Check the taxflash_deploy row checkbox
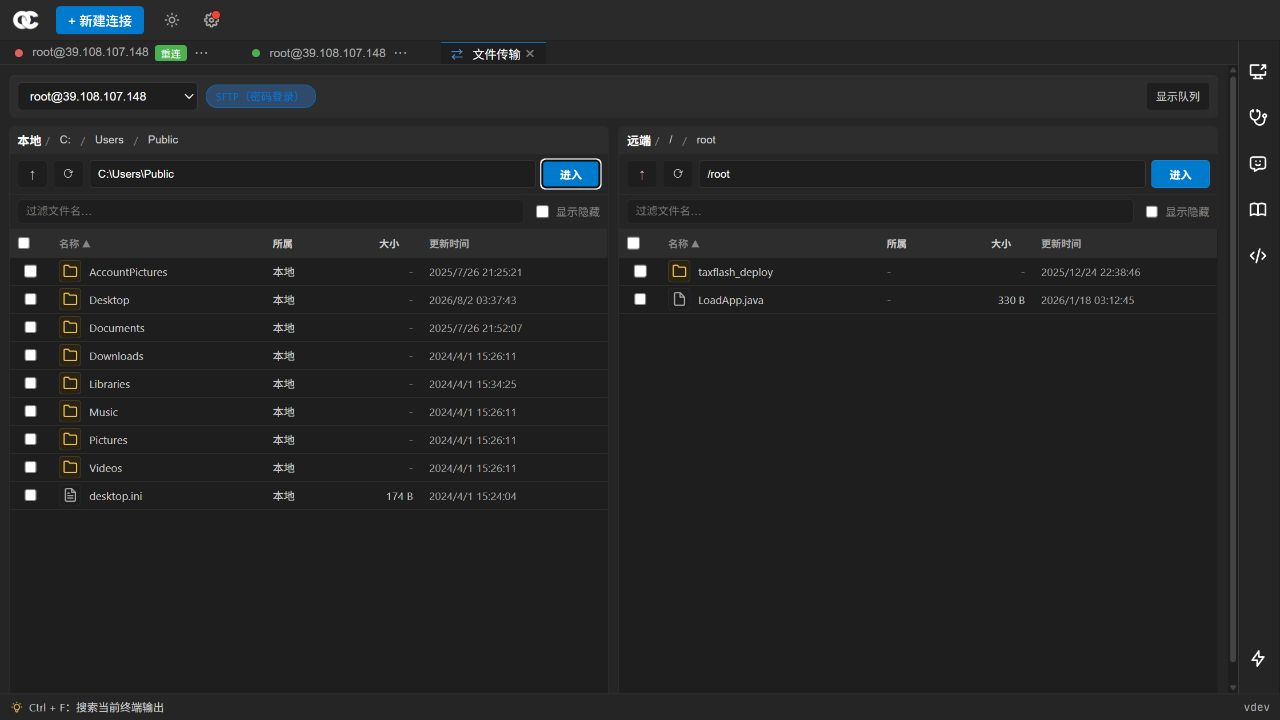Viewport: 1280px width, 720px height. click(x=640, y=271)
